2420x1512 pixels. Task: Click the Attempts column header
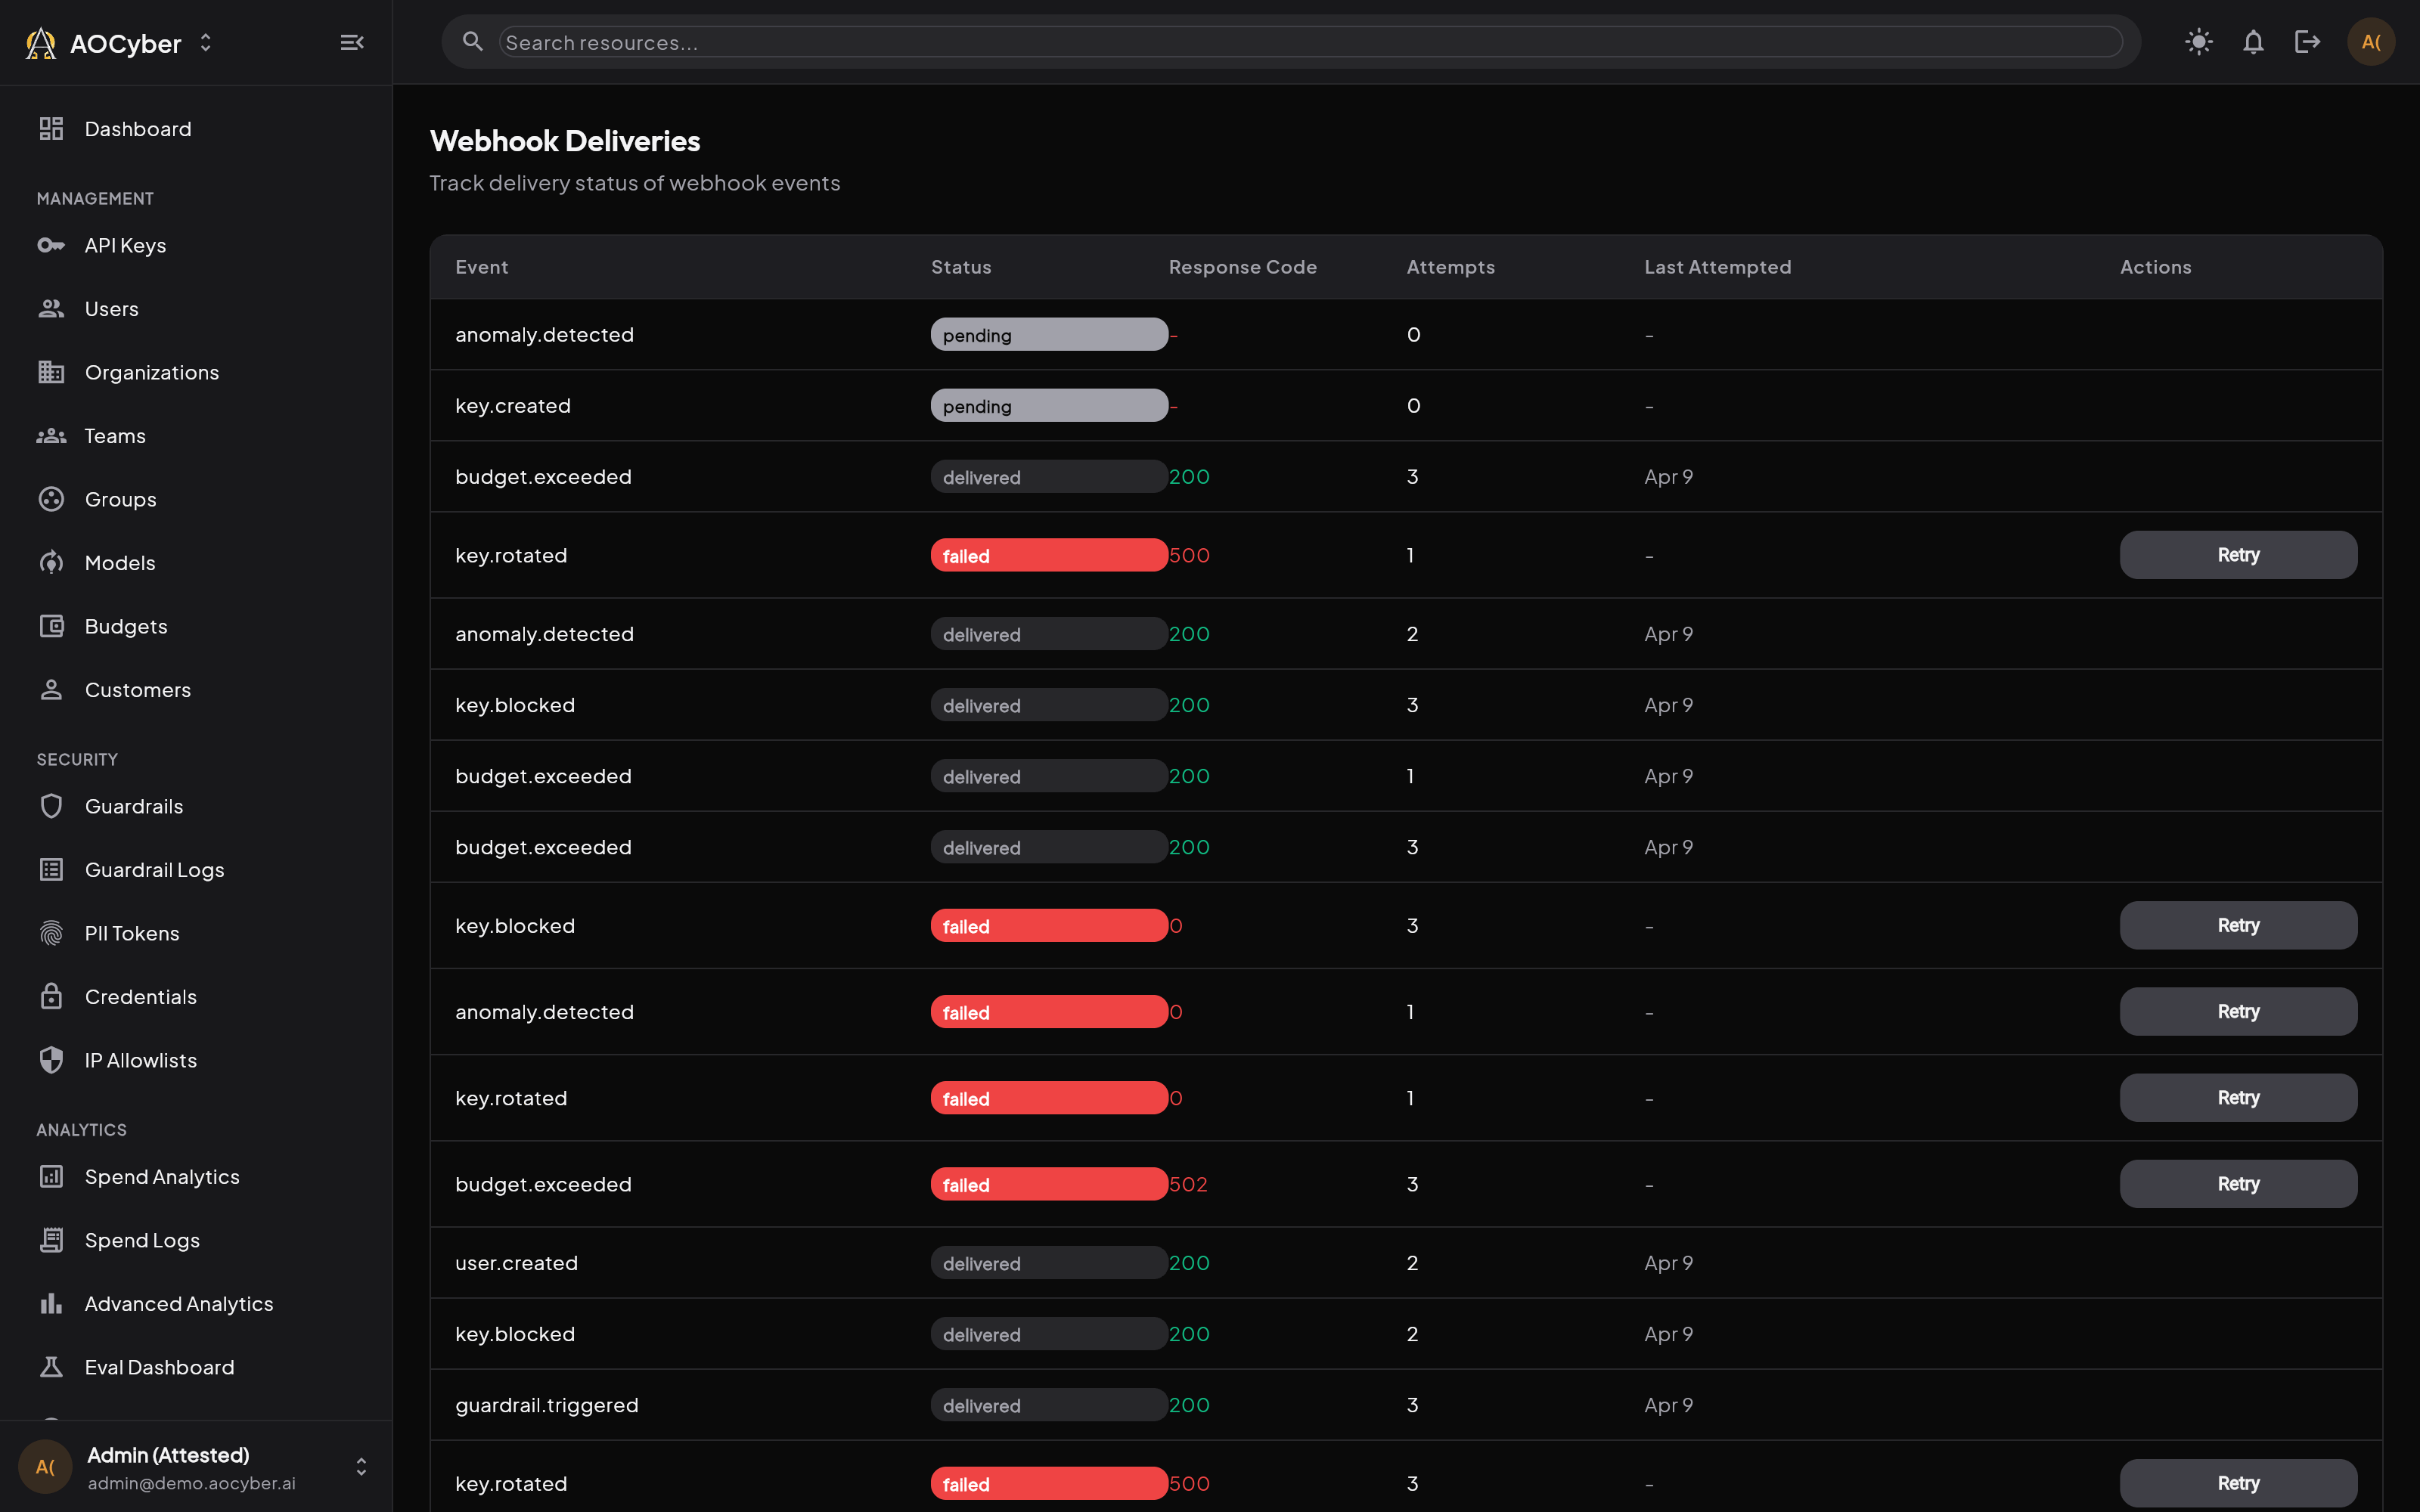(x=1451, y=267)
